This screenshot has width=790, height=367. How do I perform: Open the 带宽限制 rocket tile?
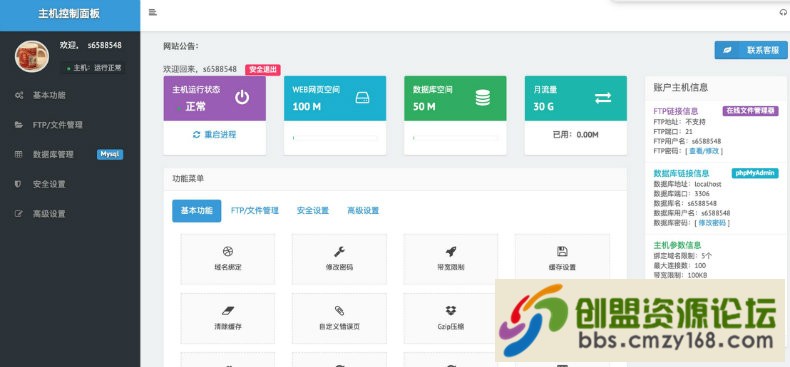click(x=450, y=259)
